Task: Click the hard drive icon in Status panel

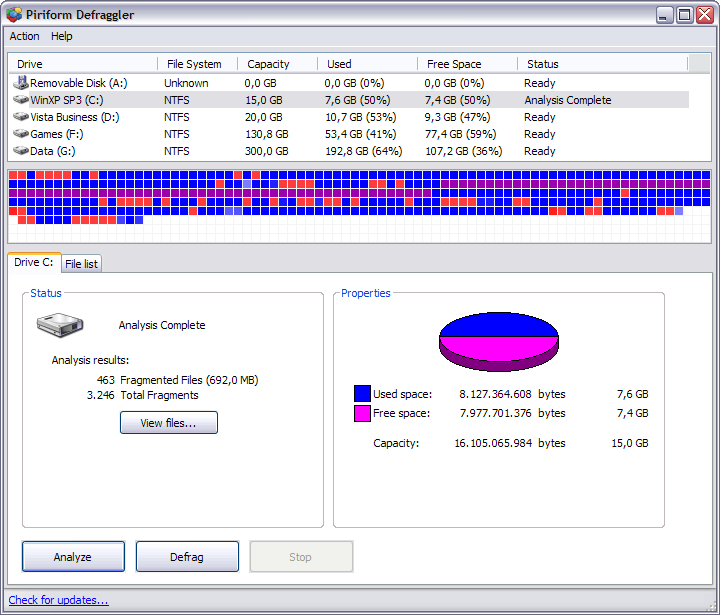Action: [x=60, y=325]
